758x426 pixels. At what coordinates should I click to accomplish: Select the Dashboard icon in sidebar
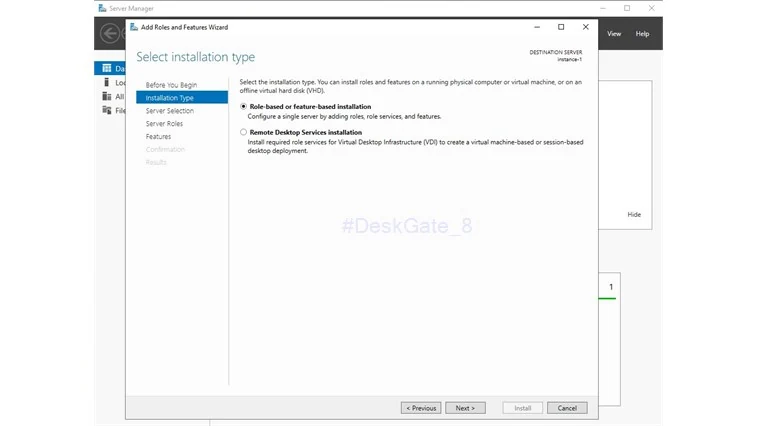(107, 68)
